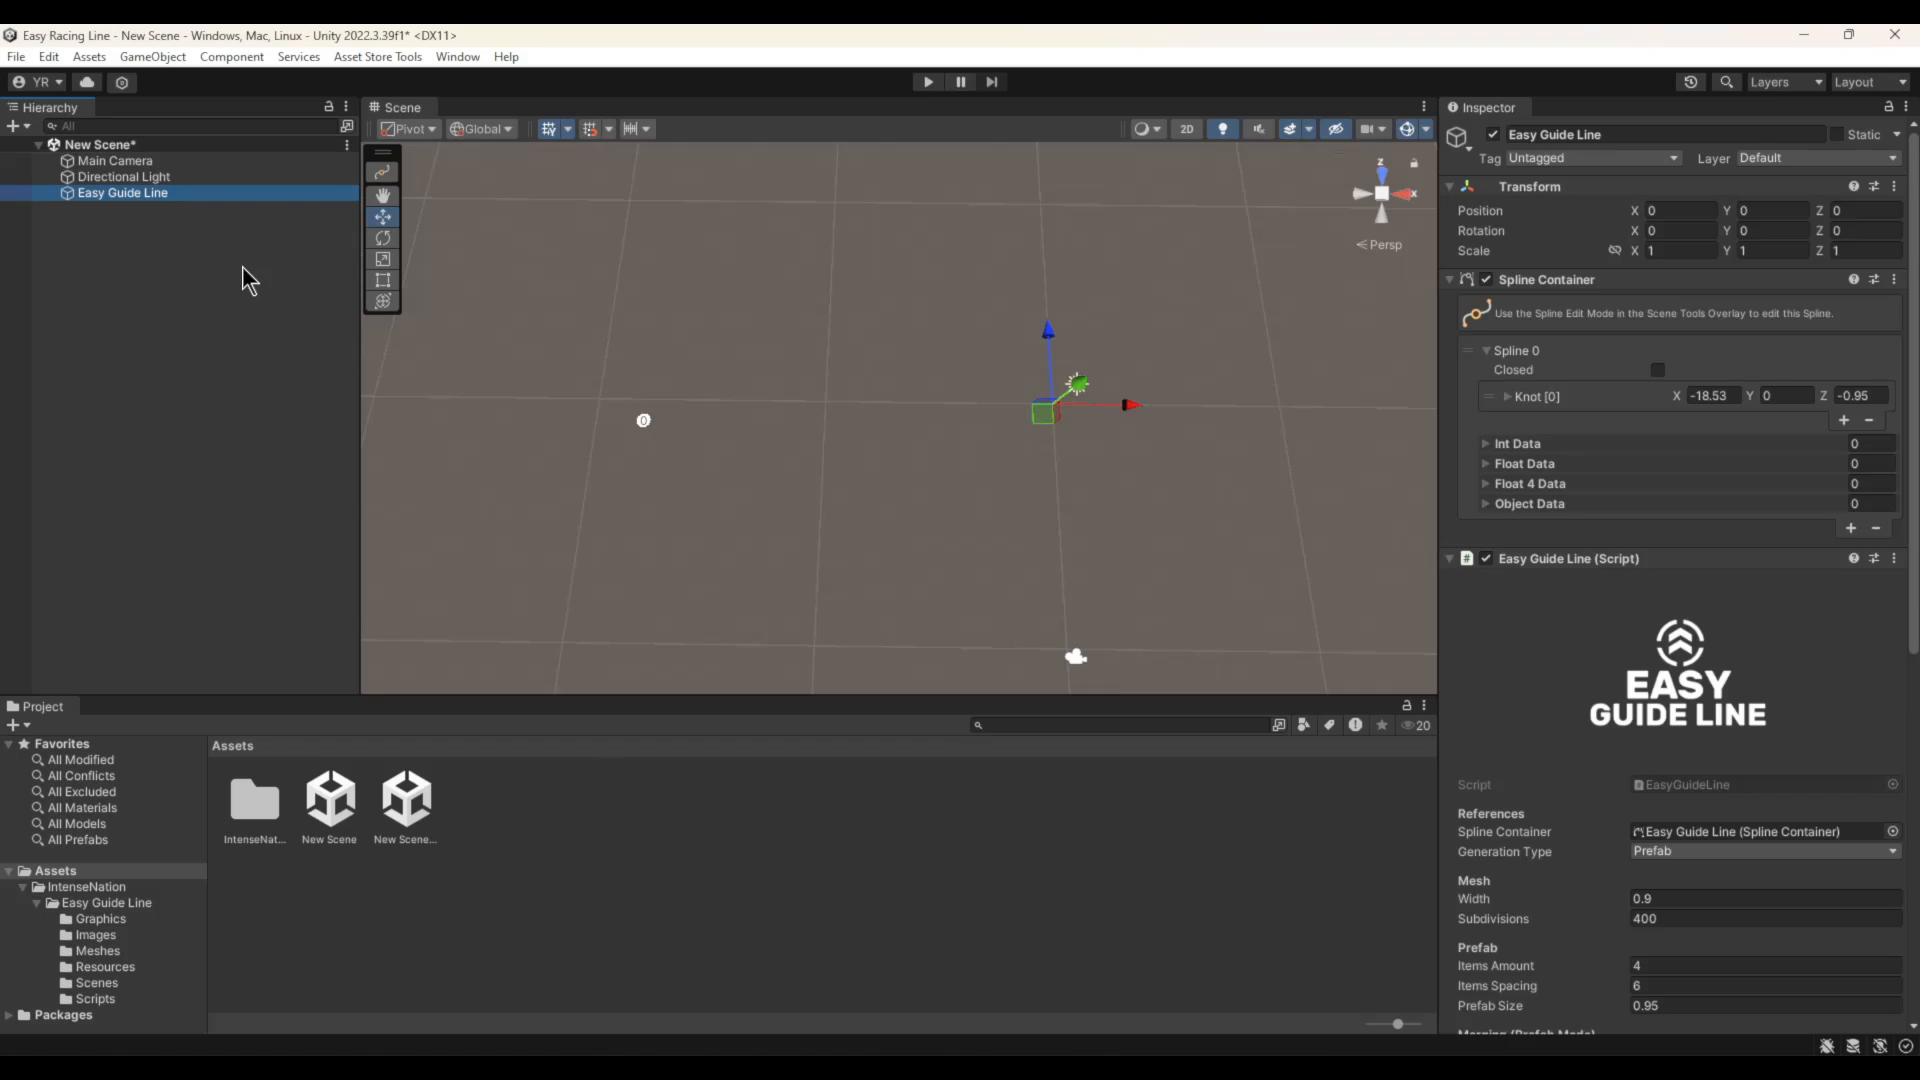Lock the Inspector panel
Viewport: 1920px width, 1080px height.
pyautogui.click(x=1888, y=107)
